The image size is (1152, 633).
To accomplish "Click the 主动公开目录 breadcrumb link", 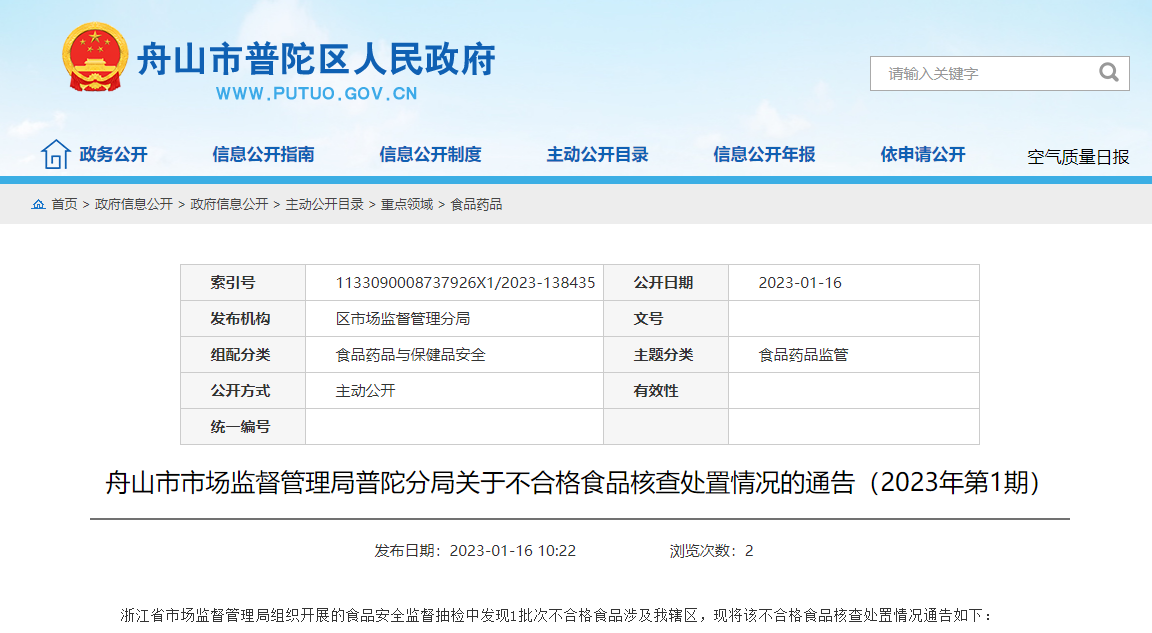I will pos(324,204).
